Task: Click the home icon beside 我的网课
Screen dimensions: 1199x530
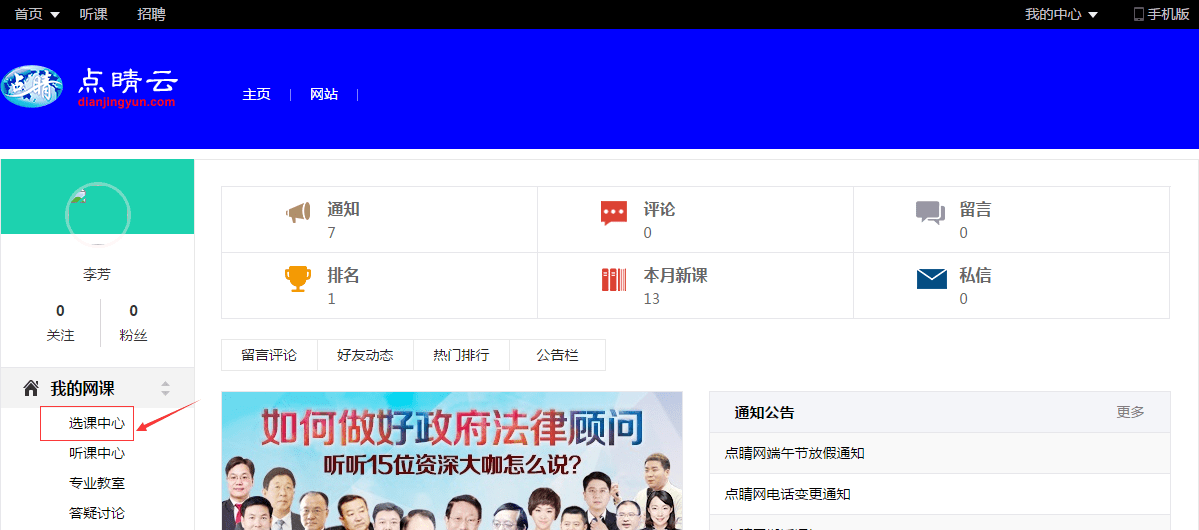Action: pos(31,388)
